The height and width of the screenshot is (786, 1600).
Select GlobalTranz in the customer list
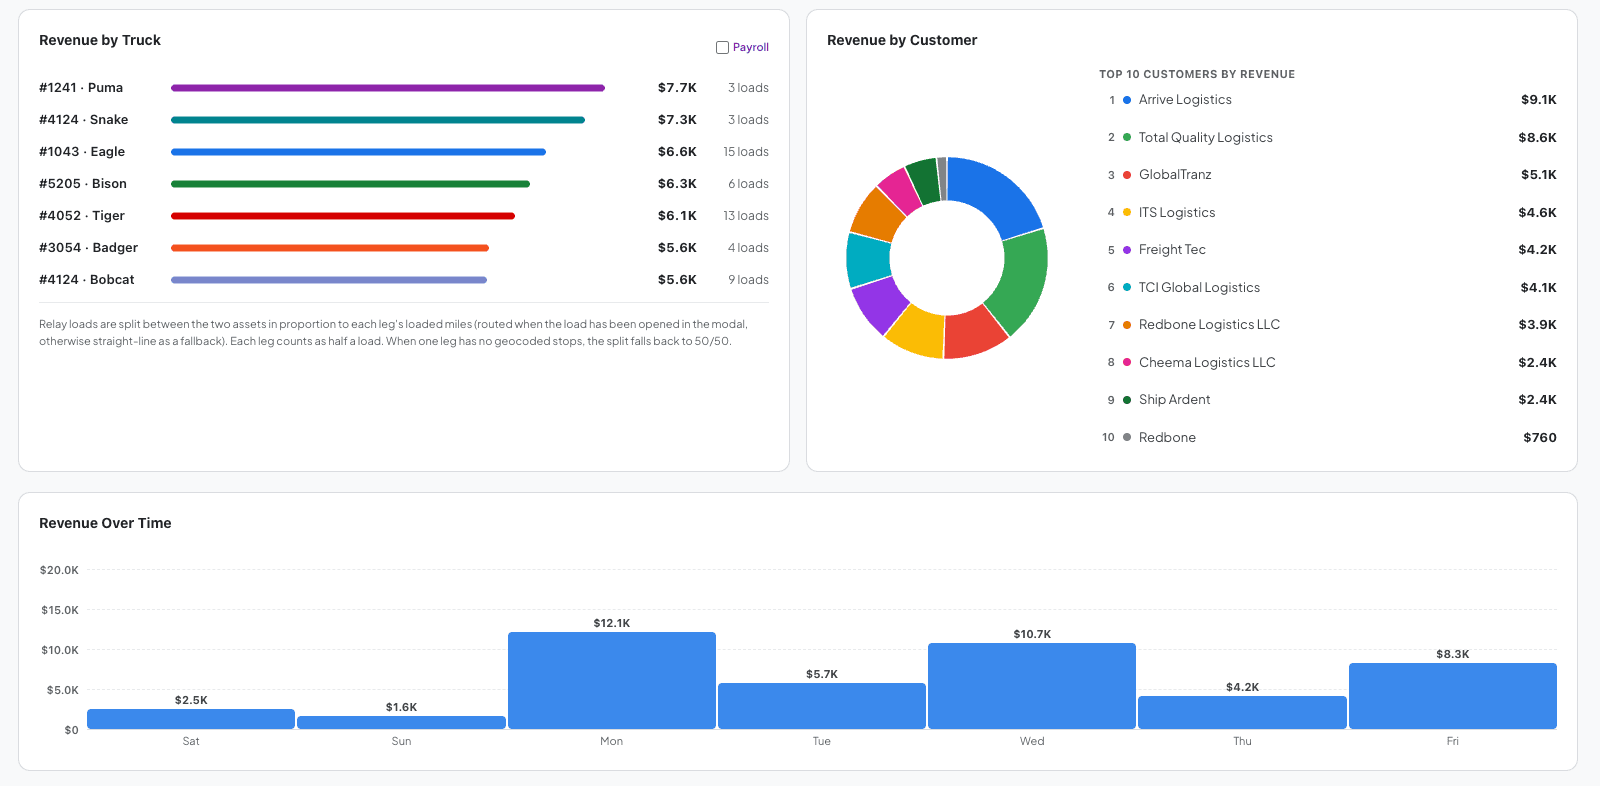pyautogui.click(x=1175, y=175)
